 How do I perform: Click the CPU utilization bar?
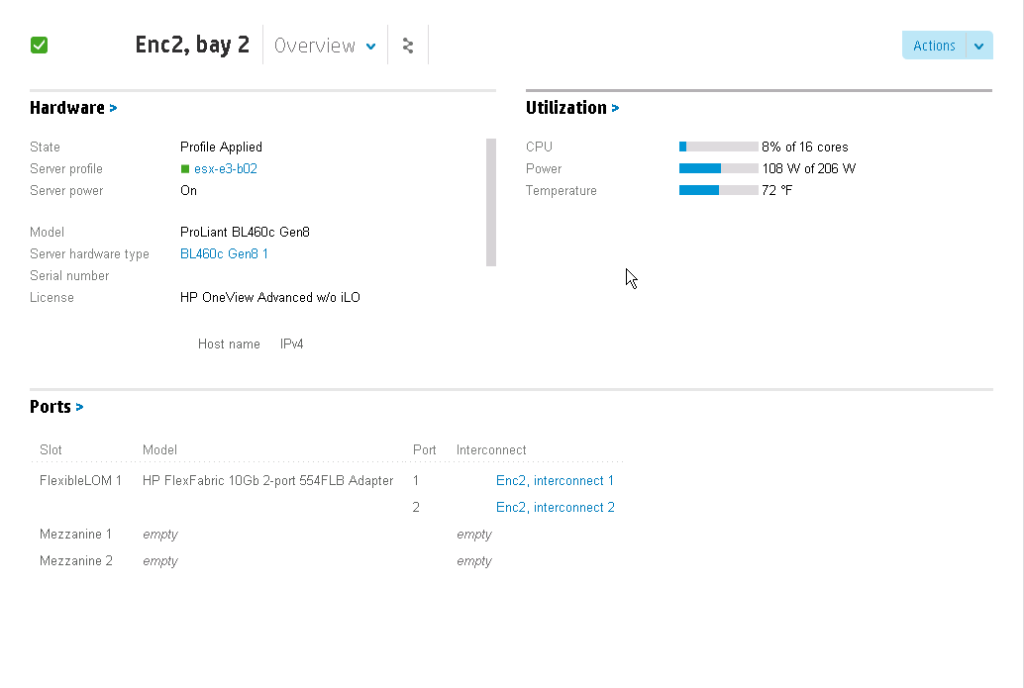click(718, 147)
